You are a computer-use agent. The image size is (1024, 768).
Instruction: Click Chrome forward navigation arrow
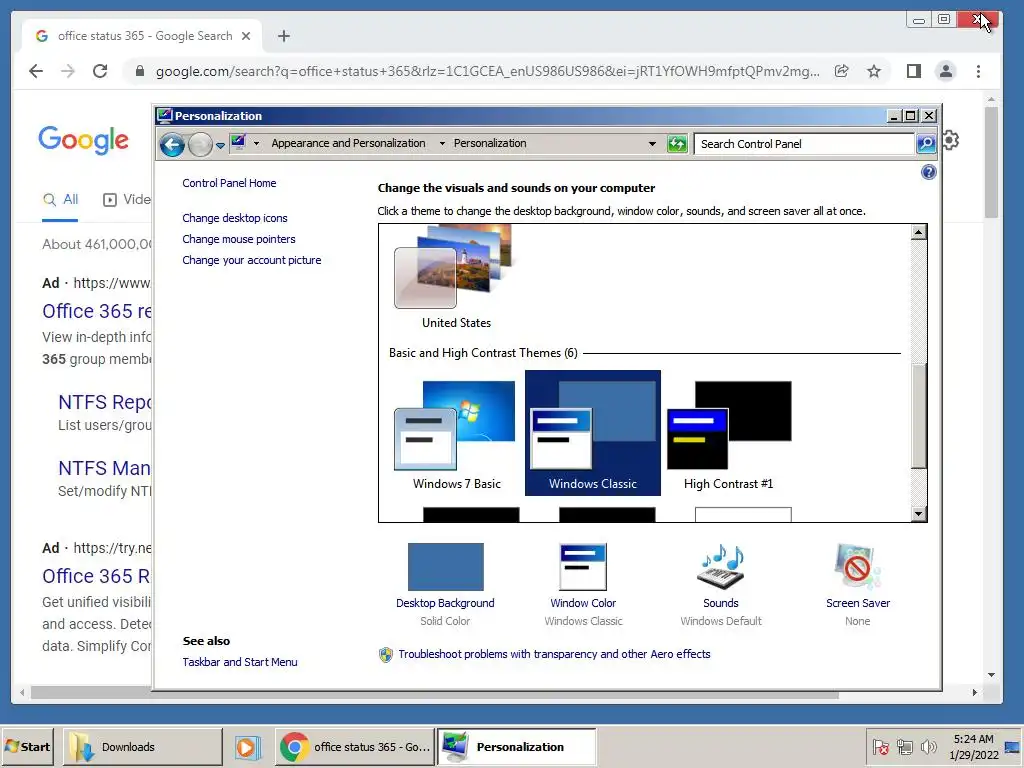[x=68, y=71]
